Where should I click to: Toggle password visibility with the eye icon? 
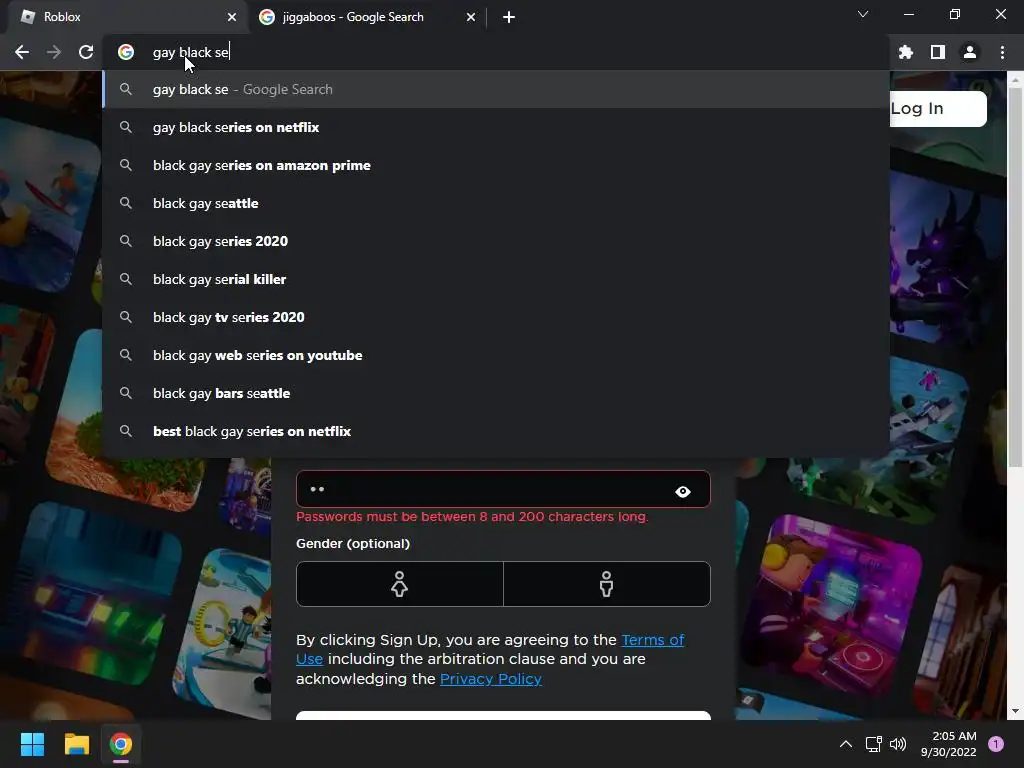[x=682, y=492]
